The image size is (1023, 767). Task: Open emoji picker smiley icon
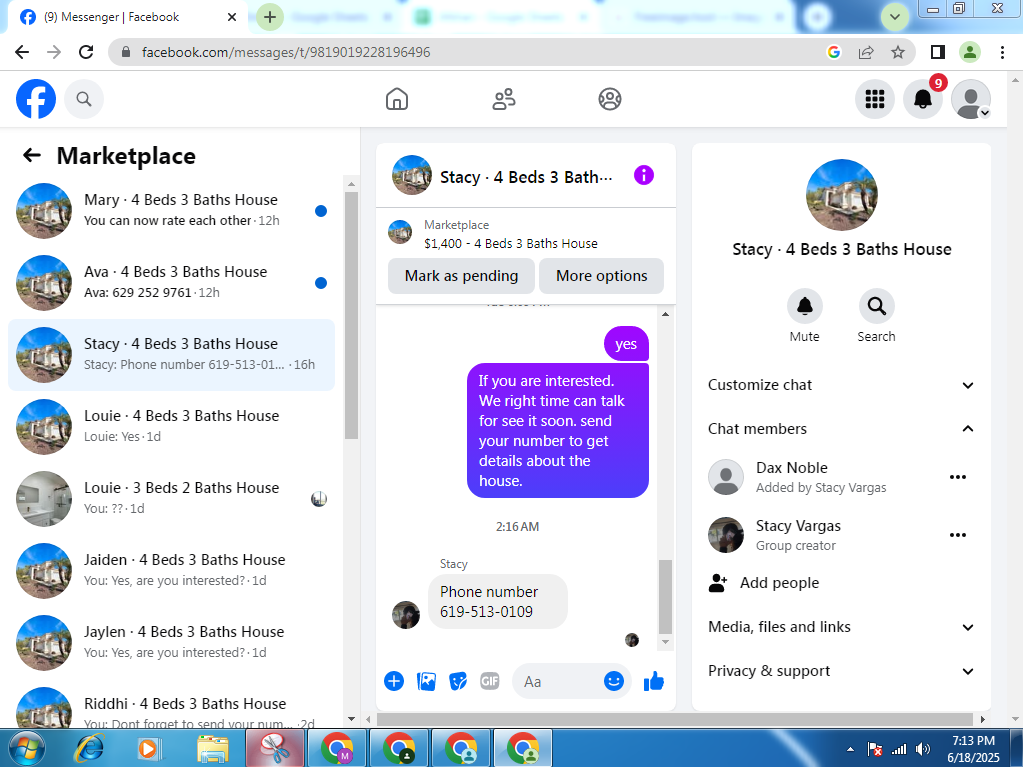click(613, 682)
